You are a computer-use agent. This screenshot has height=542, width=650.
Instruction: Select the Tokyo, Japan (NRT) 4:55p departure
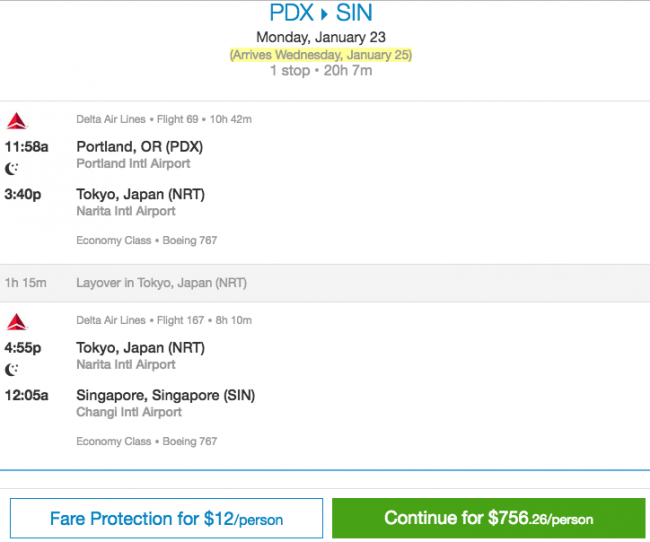pyautogui.click(x=141, y=348)
